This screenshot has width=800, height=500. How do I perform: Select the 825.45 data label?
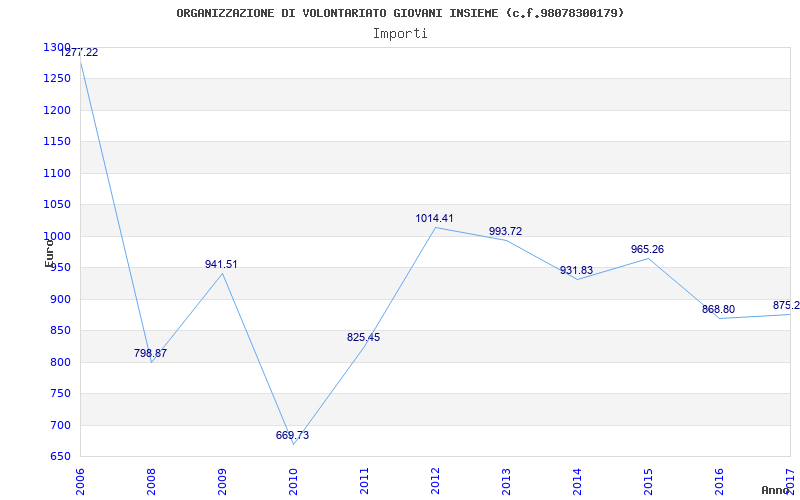363,337
